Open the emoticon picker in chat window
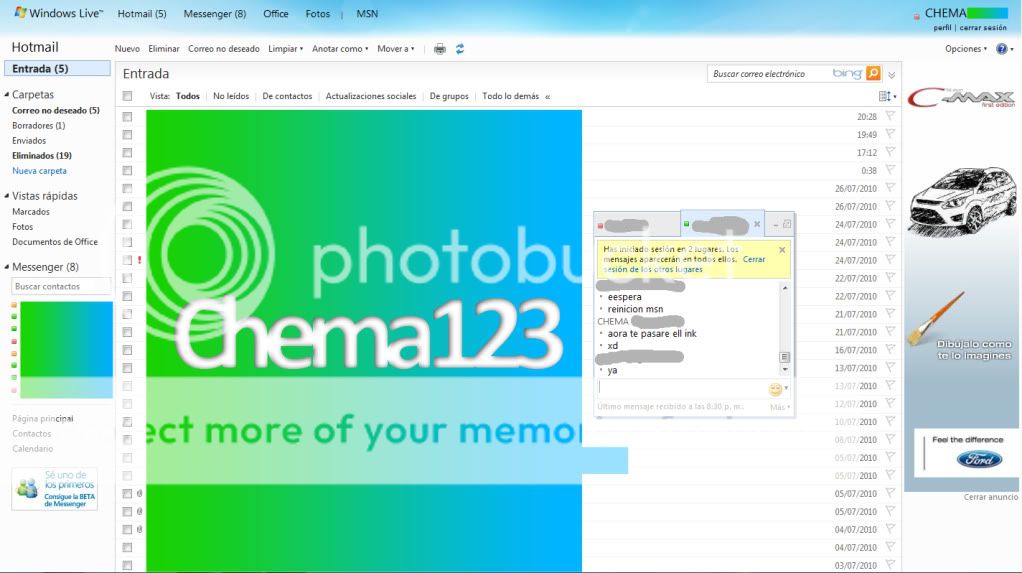The width and height of the screenshot is (1022, 573). [776, 389]
